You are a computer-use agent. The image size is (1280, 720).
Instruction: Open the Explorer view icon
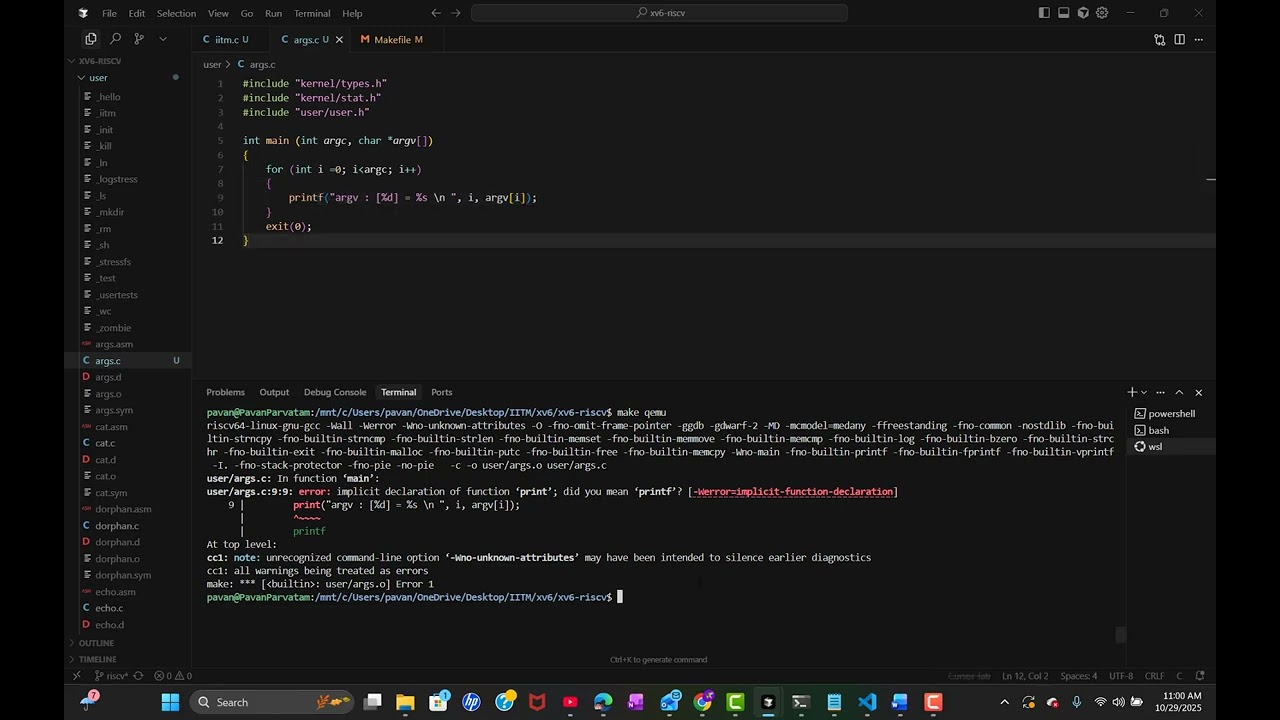click(91, 39)
